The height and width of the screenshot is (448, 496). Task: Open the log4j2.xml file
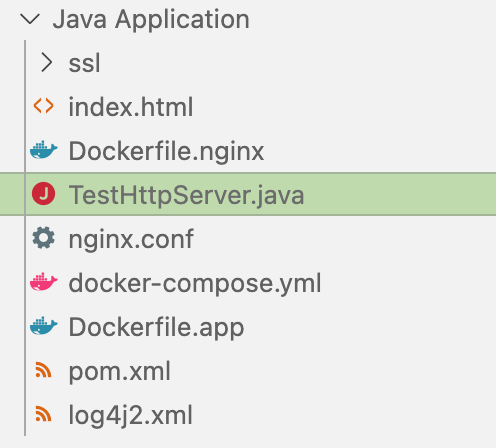pyautogui.click(x=130, y=415)
